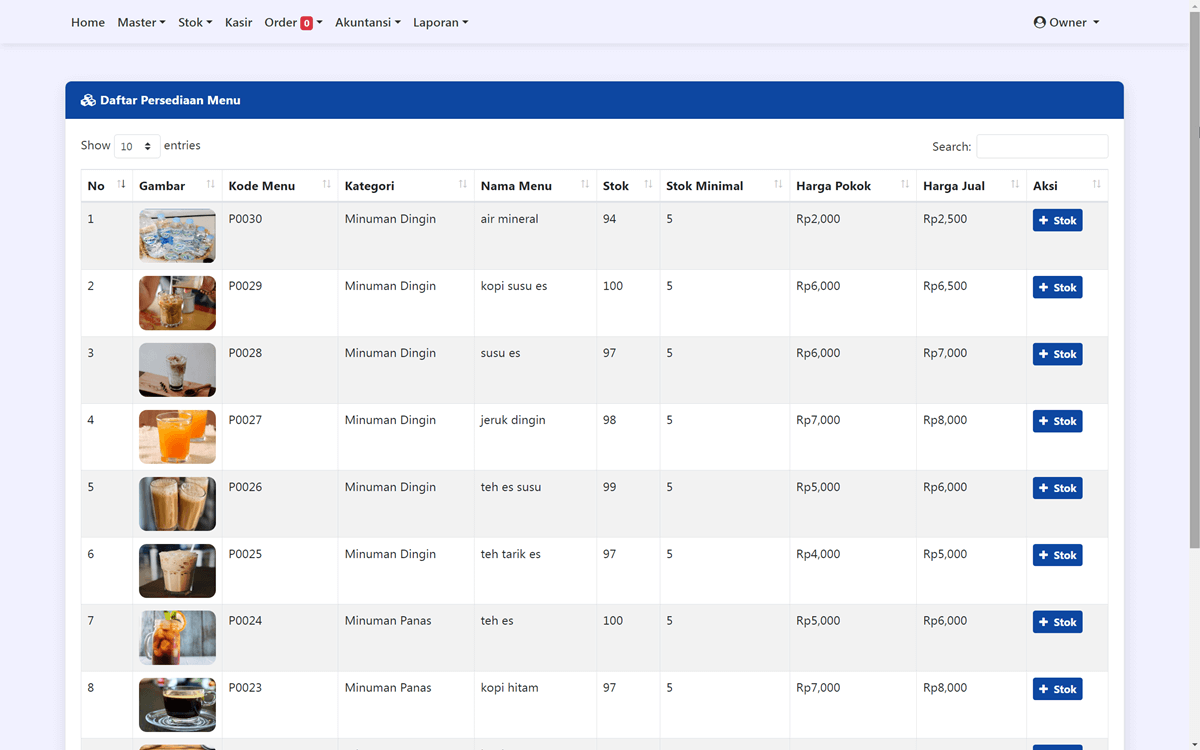Click Minuman Panas category in teh es row
Image resolution: width=1200 pixels, height=750 pixels.
pyautogui.click(x=388, y=621)
